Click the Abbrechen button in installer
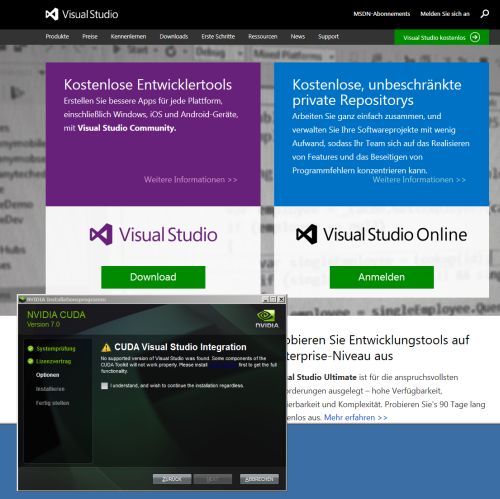This screenshot has height=499, width=500. 259,479
